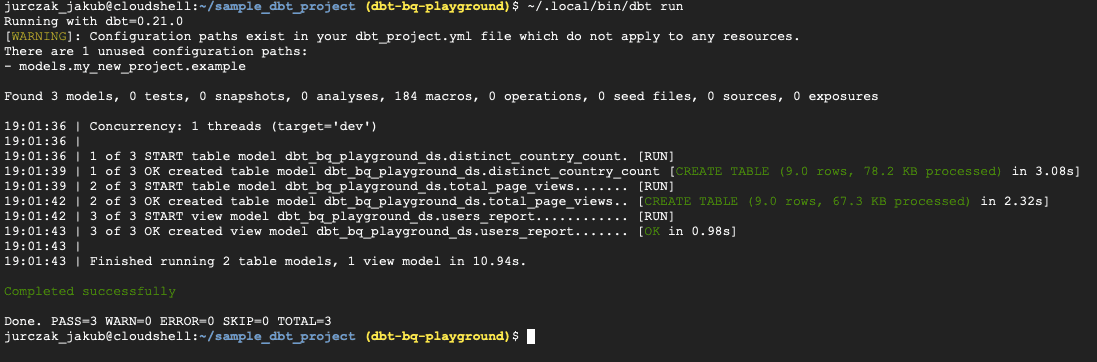The height and width of the screenshot is (362, 1097).
Task: Click '~/sample_dbt_project' path in the top prompt
Action: [x=276, y=6]
